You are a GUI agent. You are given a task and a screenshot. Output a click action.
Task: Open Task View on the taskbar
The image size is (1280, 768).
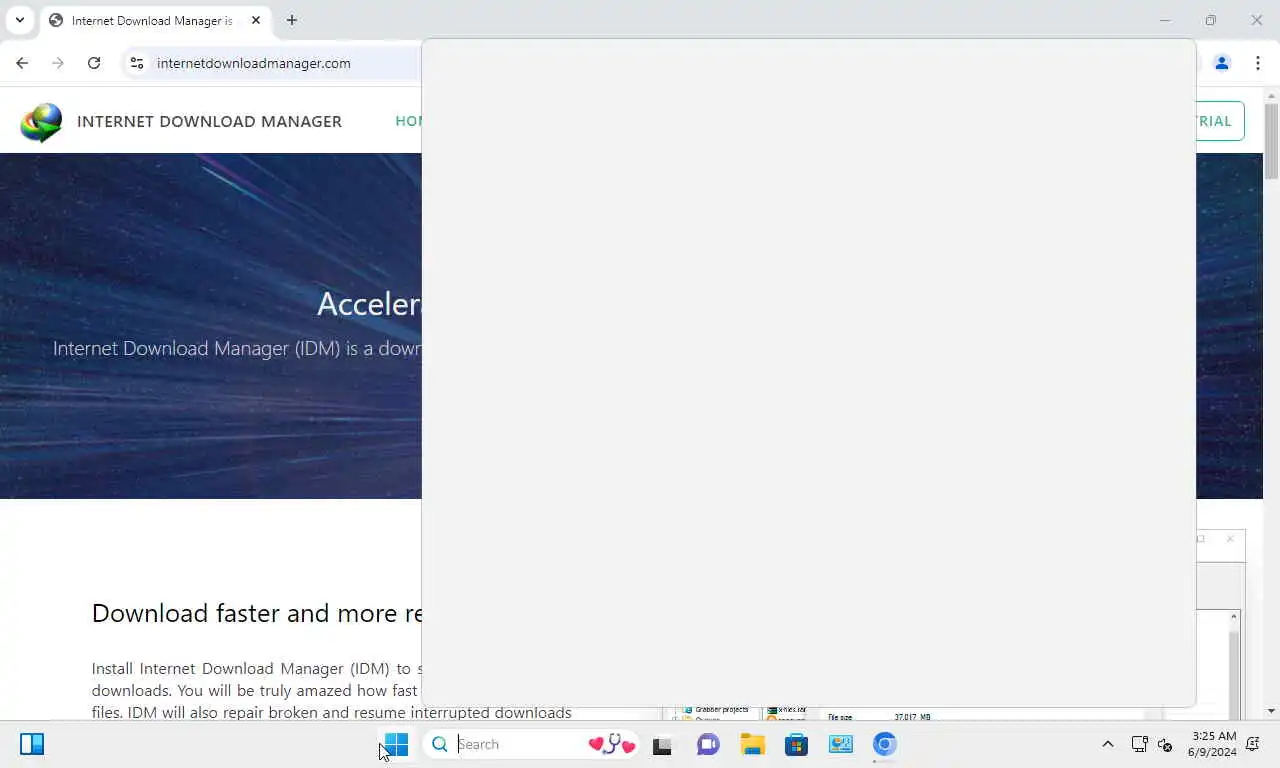pyautogui.click(x=663, y=744)
